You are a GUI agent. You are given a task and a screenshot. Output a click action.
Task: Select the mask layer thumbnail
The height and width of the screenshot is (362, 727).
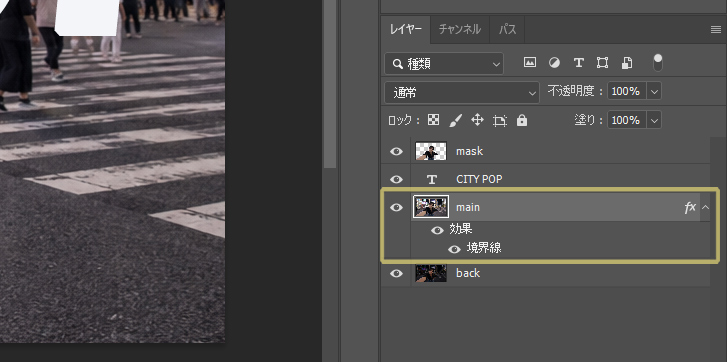pyautogui.click(x=431, y=151)
